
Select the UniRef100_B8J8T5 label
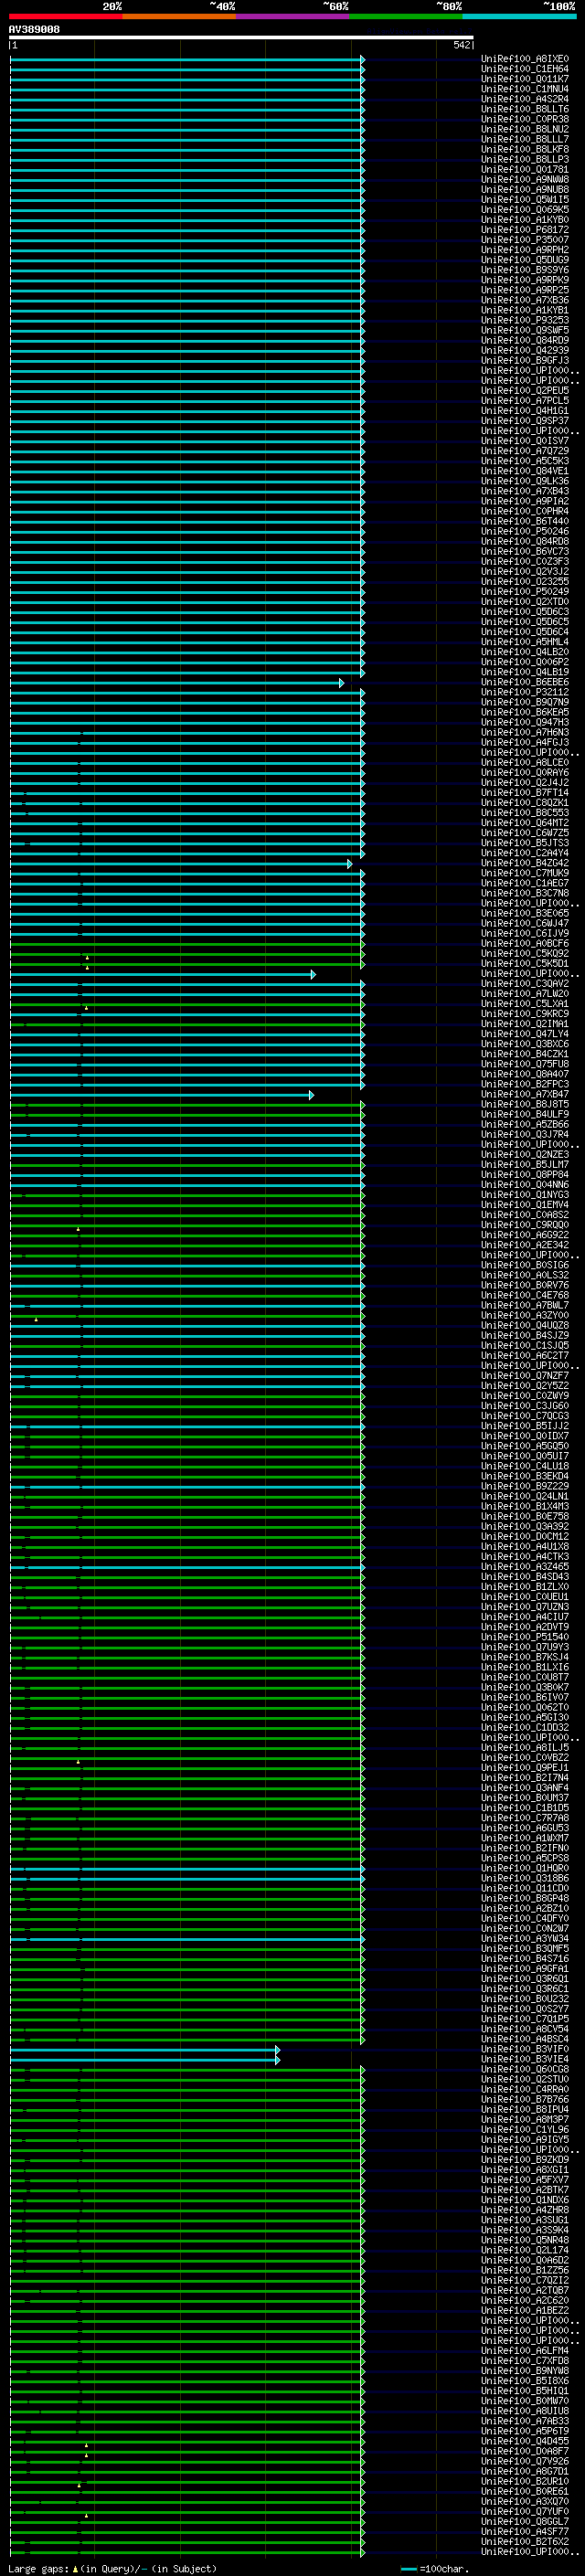click(x=525, y=1104)
